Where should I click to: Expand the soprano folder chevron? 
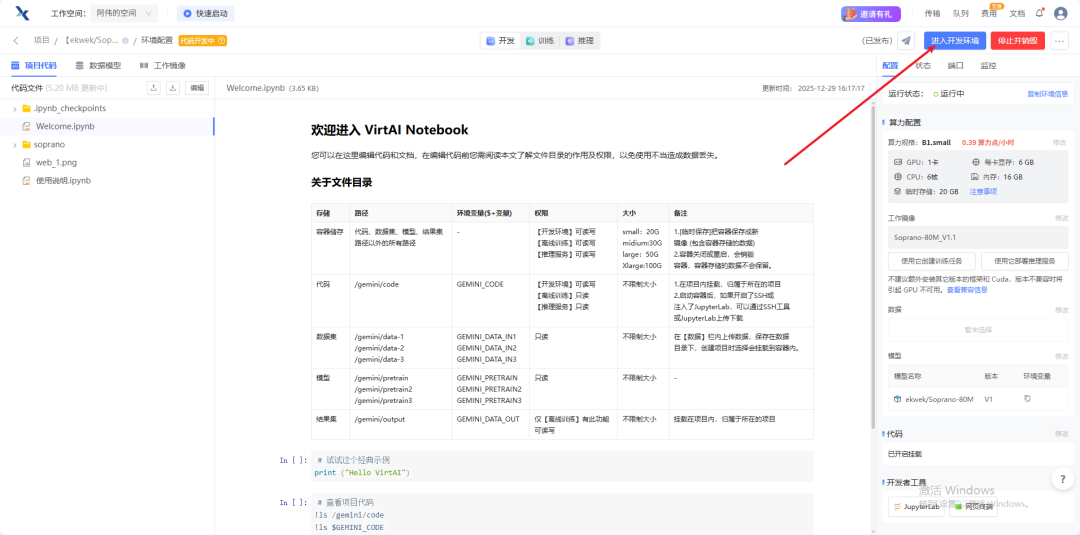(14, 145)
